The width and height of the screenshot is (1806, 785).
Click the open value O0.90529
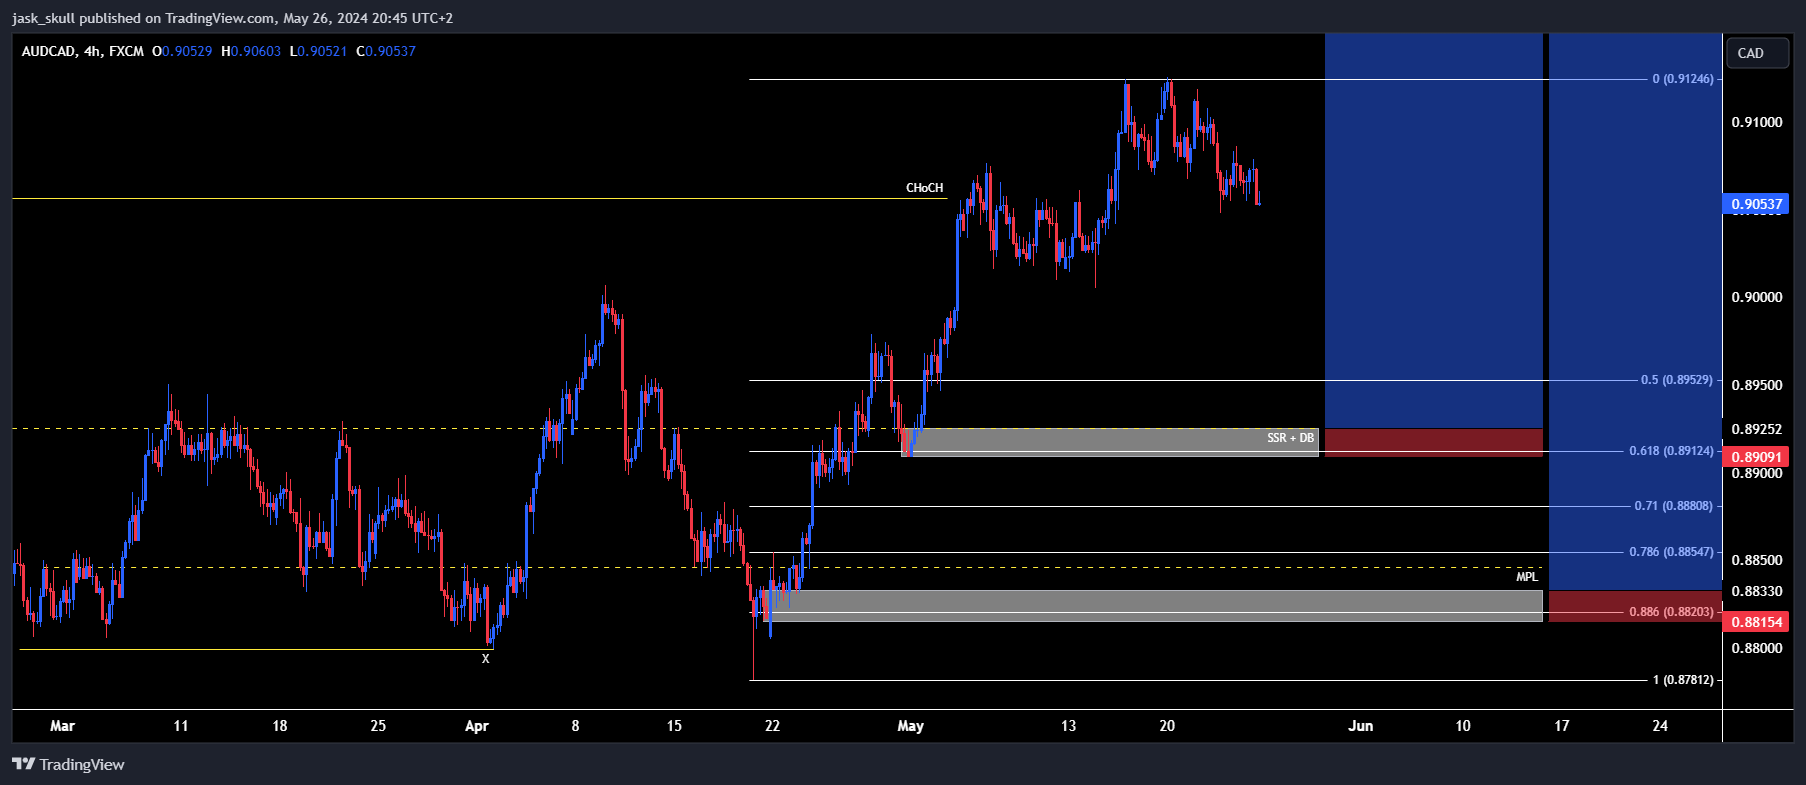[x=182, y=51]
